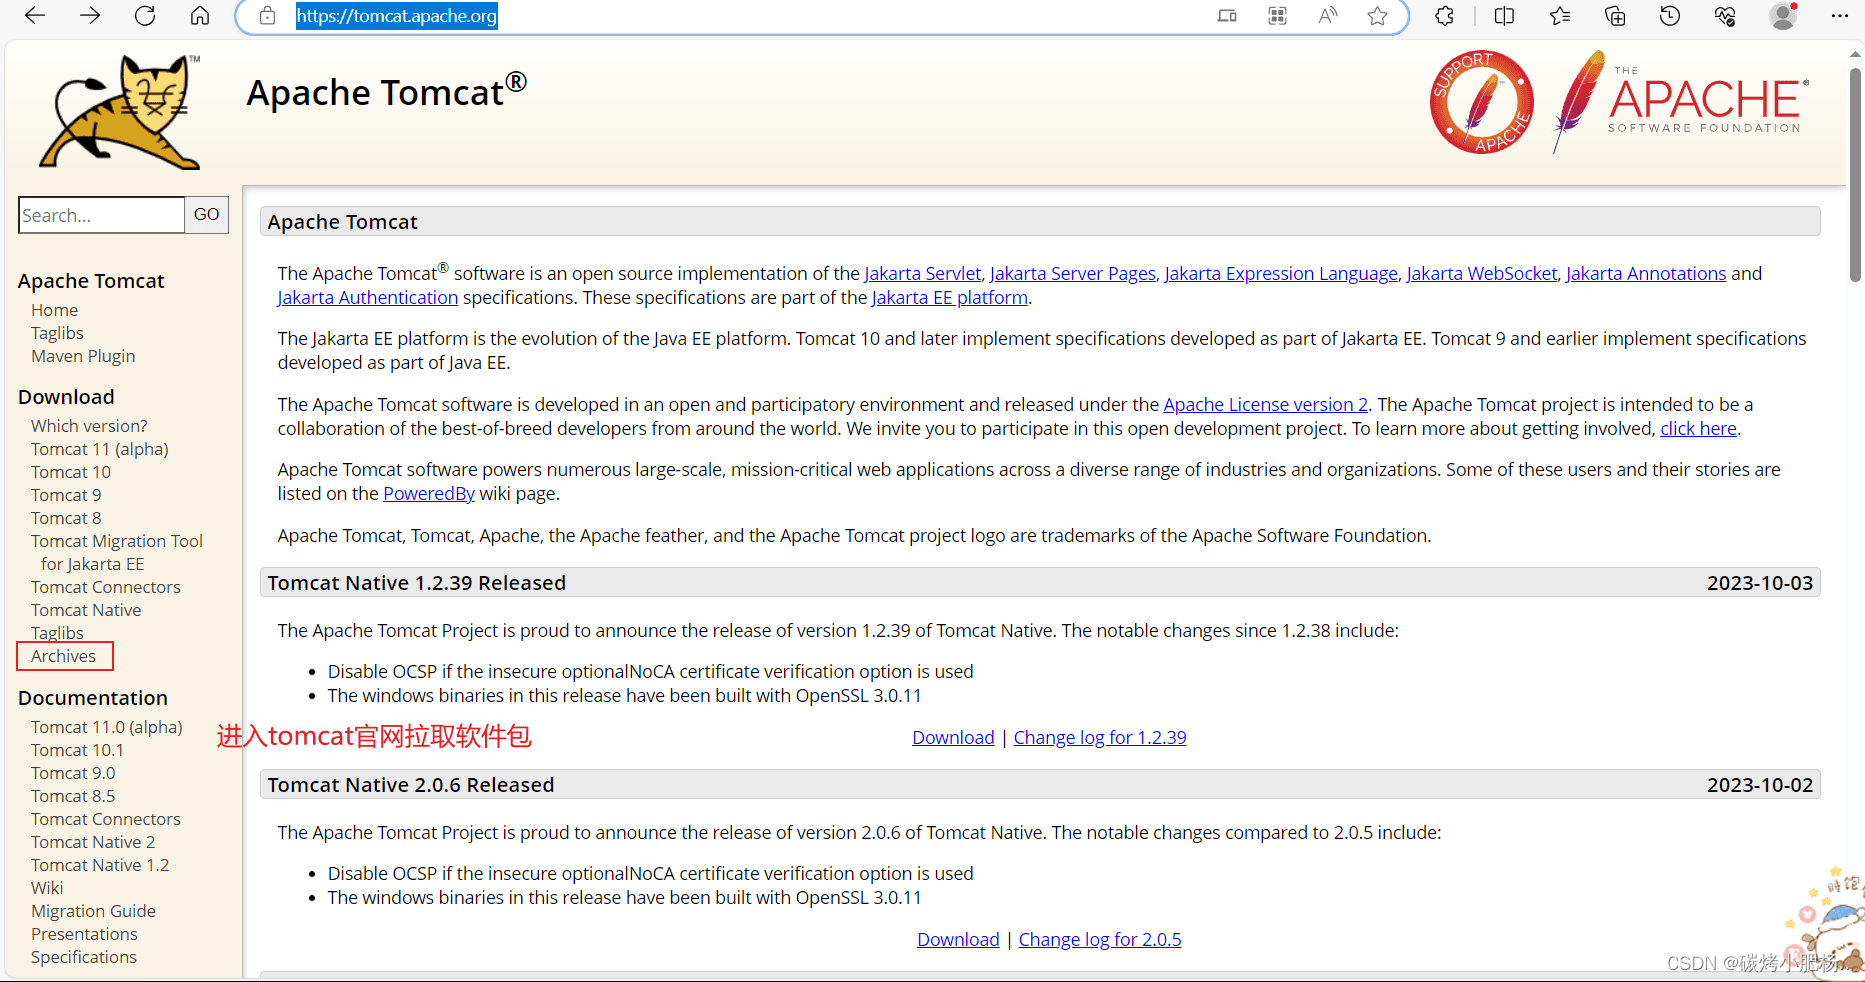Open Tomcat 9.0 documentation
Screen dimensions: 1865x982
pos(73,773)
